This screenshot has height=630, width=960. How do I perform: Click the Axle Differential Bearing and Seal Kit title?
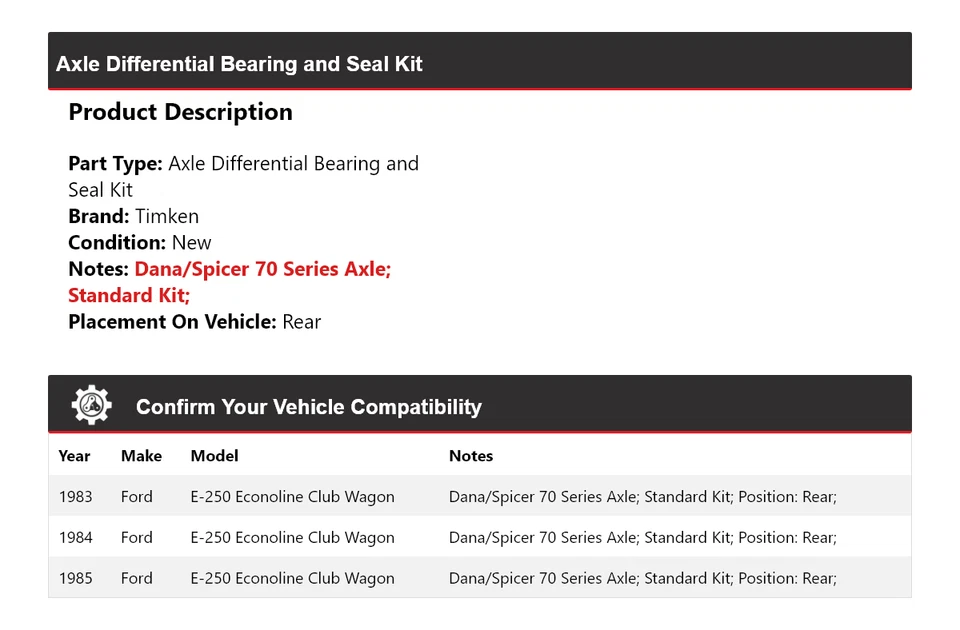tap(239, 64)
